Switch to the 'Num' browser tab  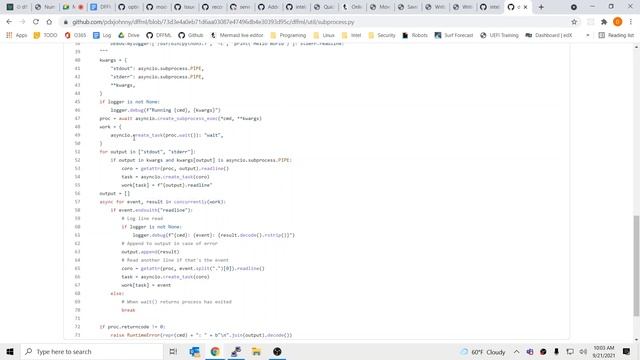pyautogui.click(x=44, y=7)
